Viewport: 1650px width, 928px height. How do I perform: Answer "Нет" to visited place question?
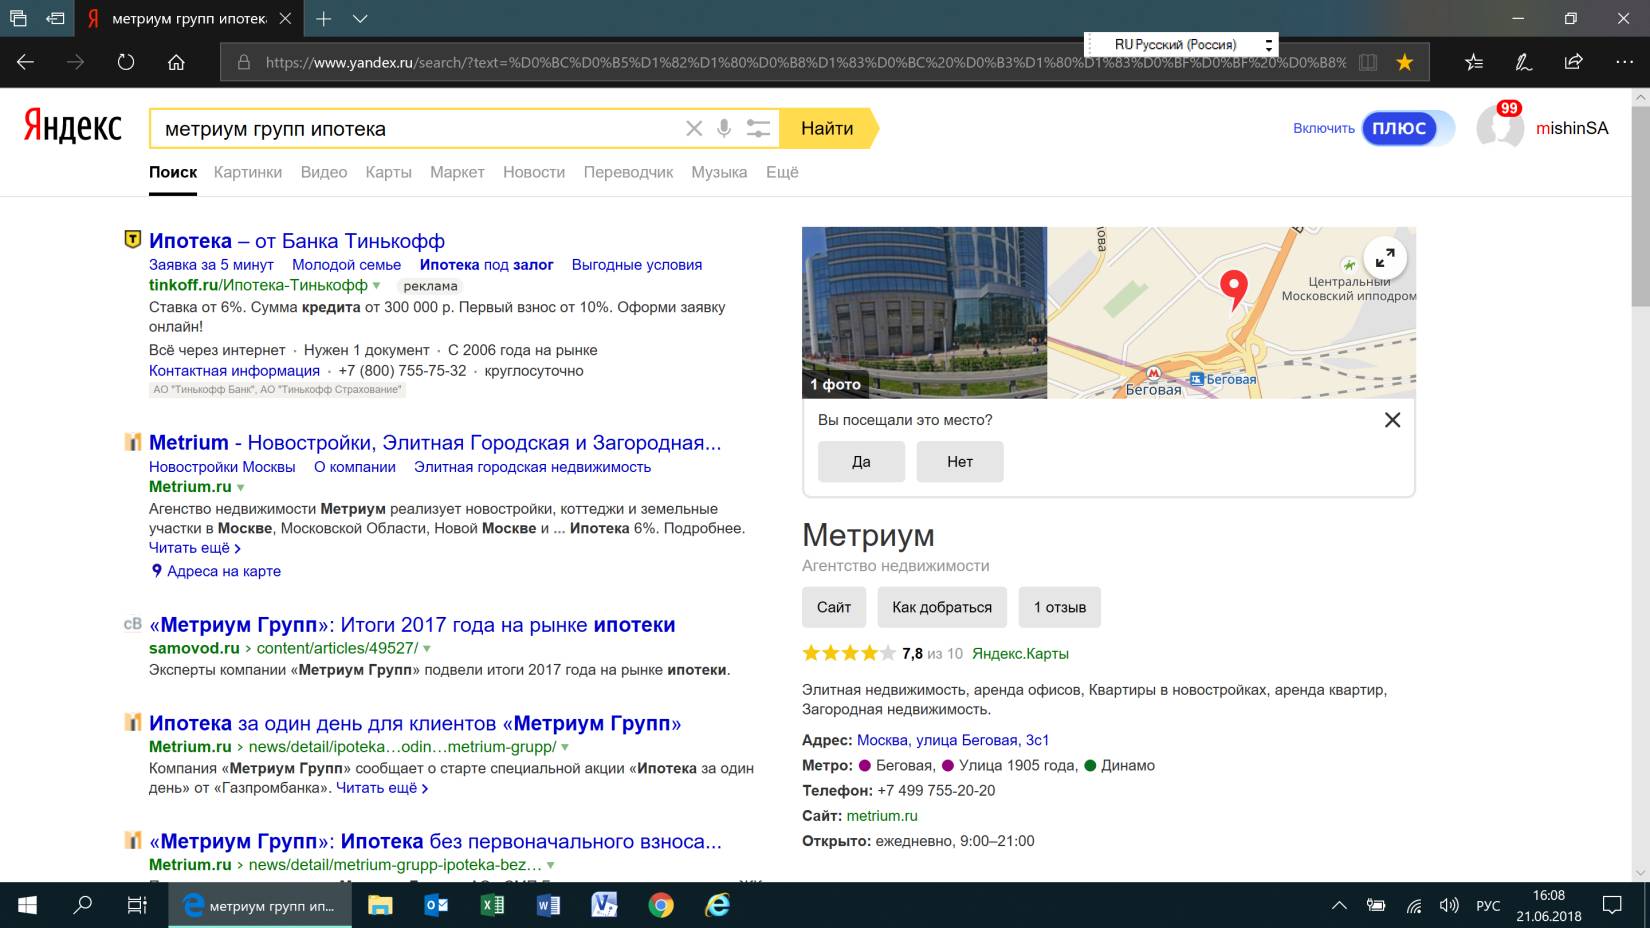click(959, 462)
